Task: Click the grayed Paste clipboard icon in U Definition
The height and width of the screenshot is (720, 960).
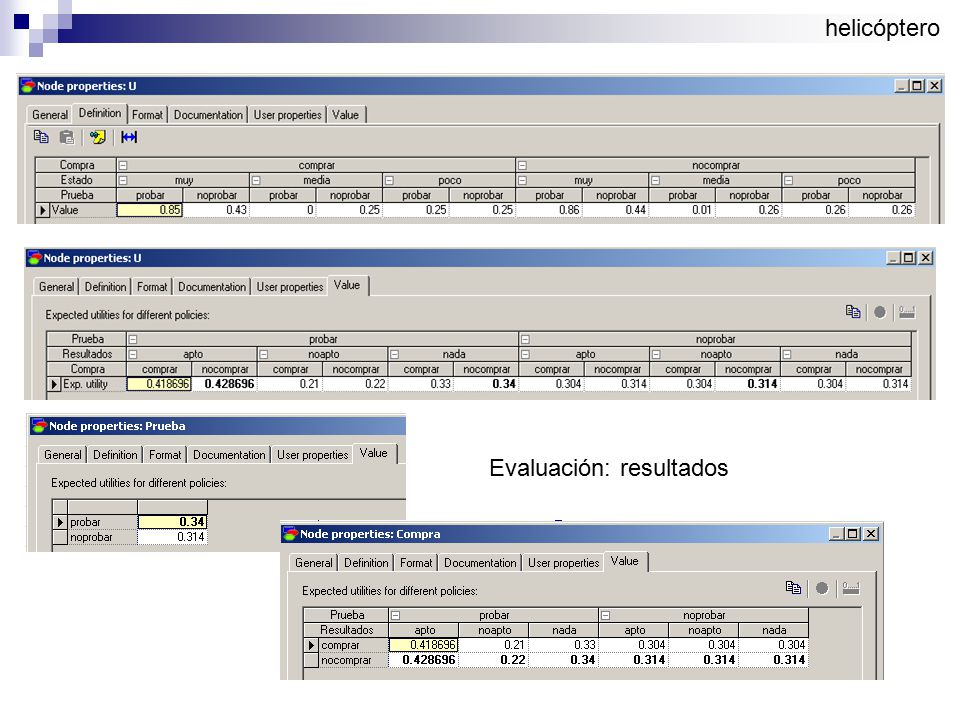Action: tap(67, 137)
